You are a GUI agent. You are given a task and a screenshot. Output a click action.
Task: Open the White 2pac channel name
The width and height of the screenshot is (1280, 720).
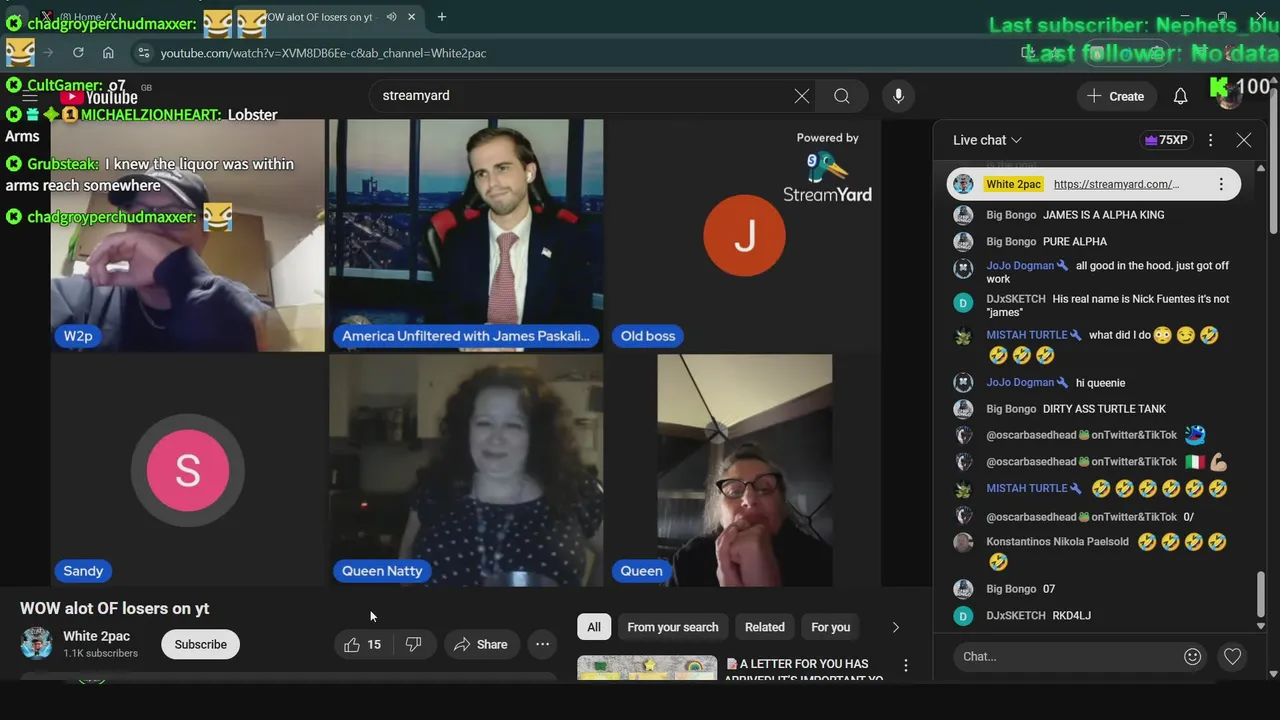(97, 636)
